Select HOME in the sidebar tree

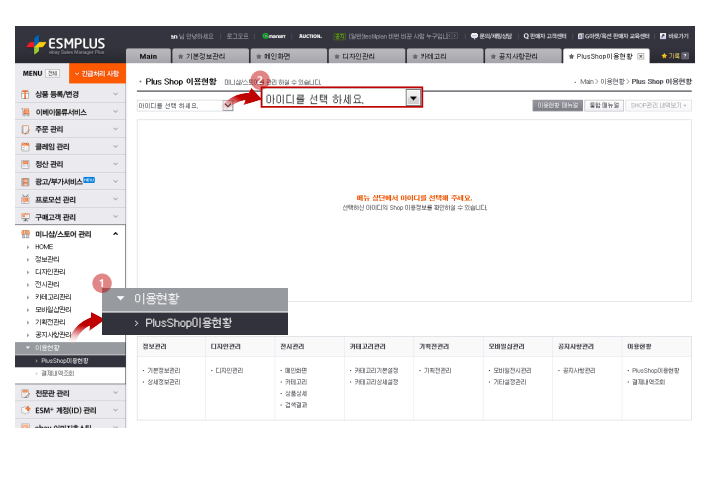coord(44,247)
